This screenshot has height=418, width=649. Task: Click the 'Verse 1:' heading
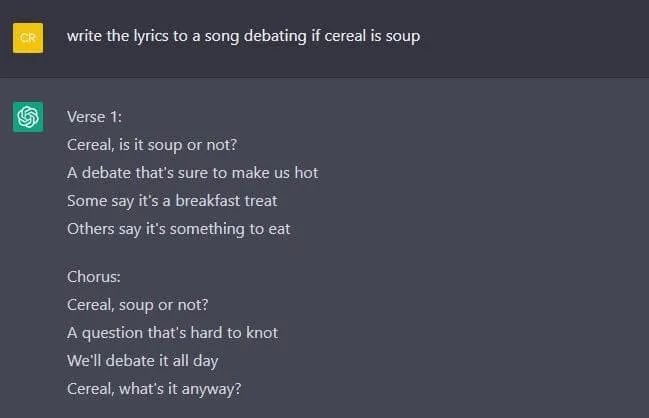point(94,117)
